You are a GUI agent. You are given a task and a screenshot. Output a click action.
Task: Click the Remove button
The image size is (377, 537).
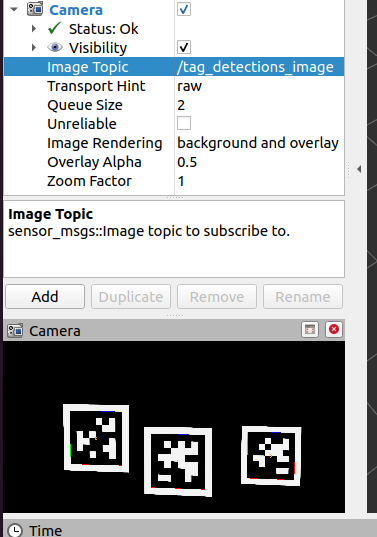coord(217,297)
